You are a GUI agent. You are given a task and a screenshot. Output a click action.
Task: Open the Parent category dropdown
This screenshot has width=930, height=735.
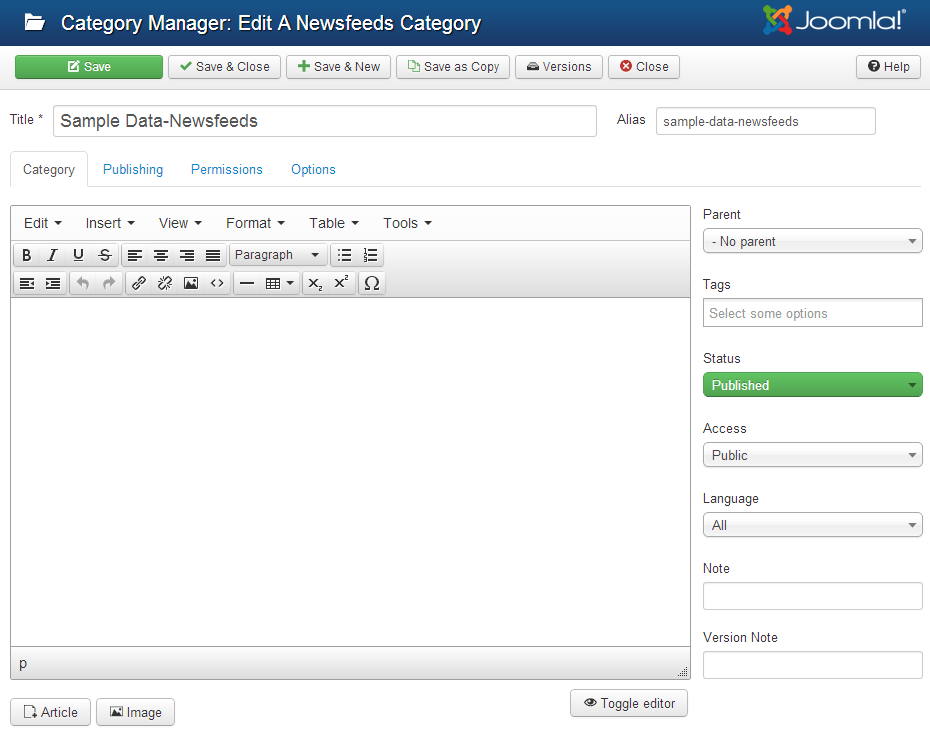coord(813,241)
